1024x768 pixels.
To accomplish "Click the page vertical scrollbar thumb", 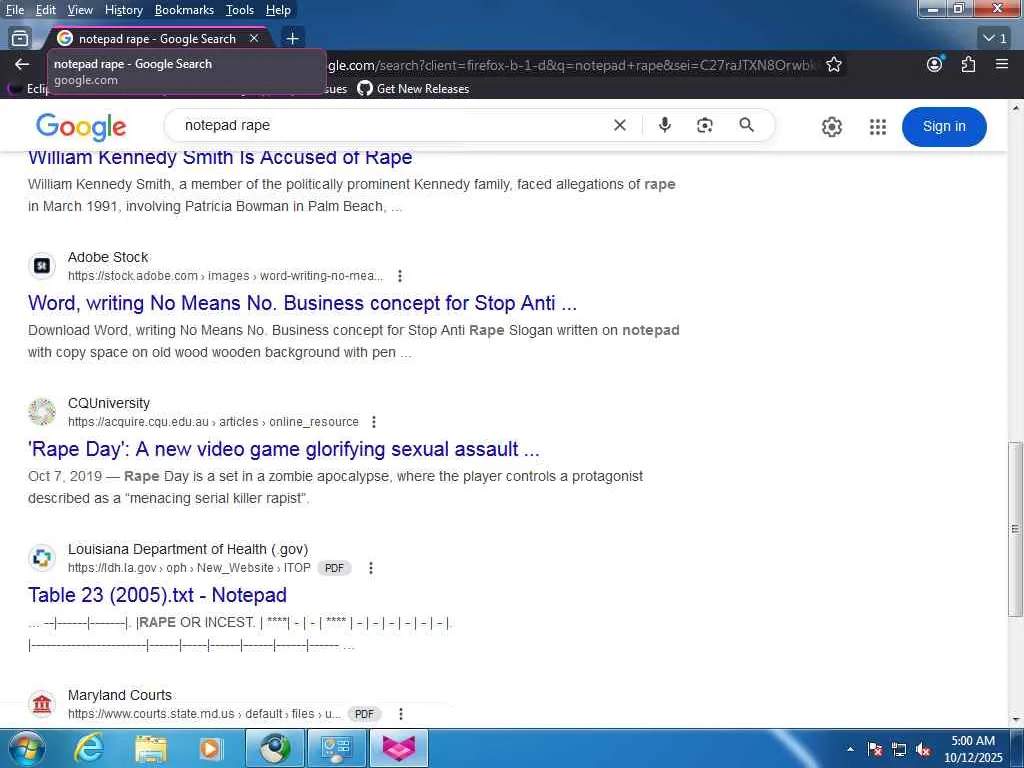I will click(x=1015, y=529).
